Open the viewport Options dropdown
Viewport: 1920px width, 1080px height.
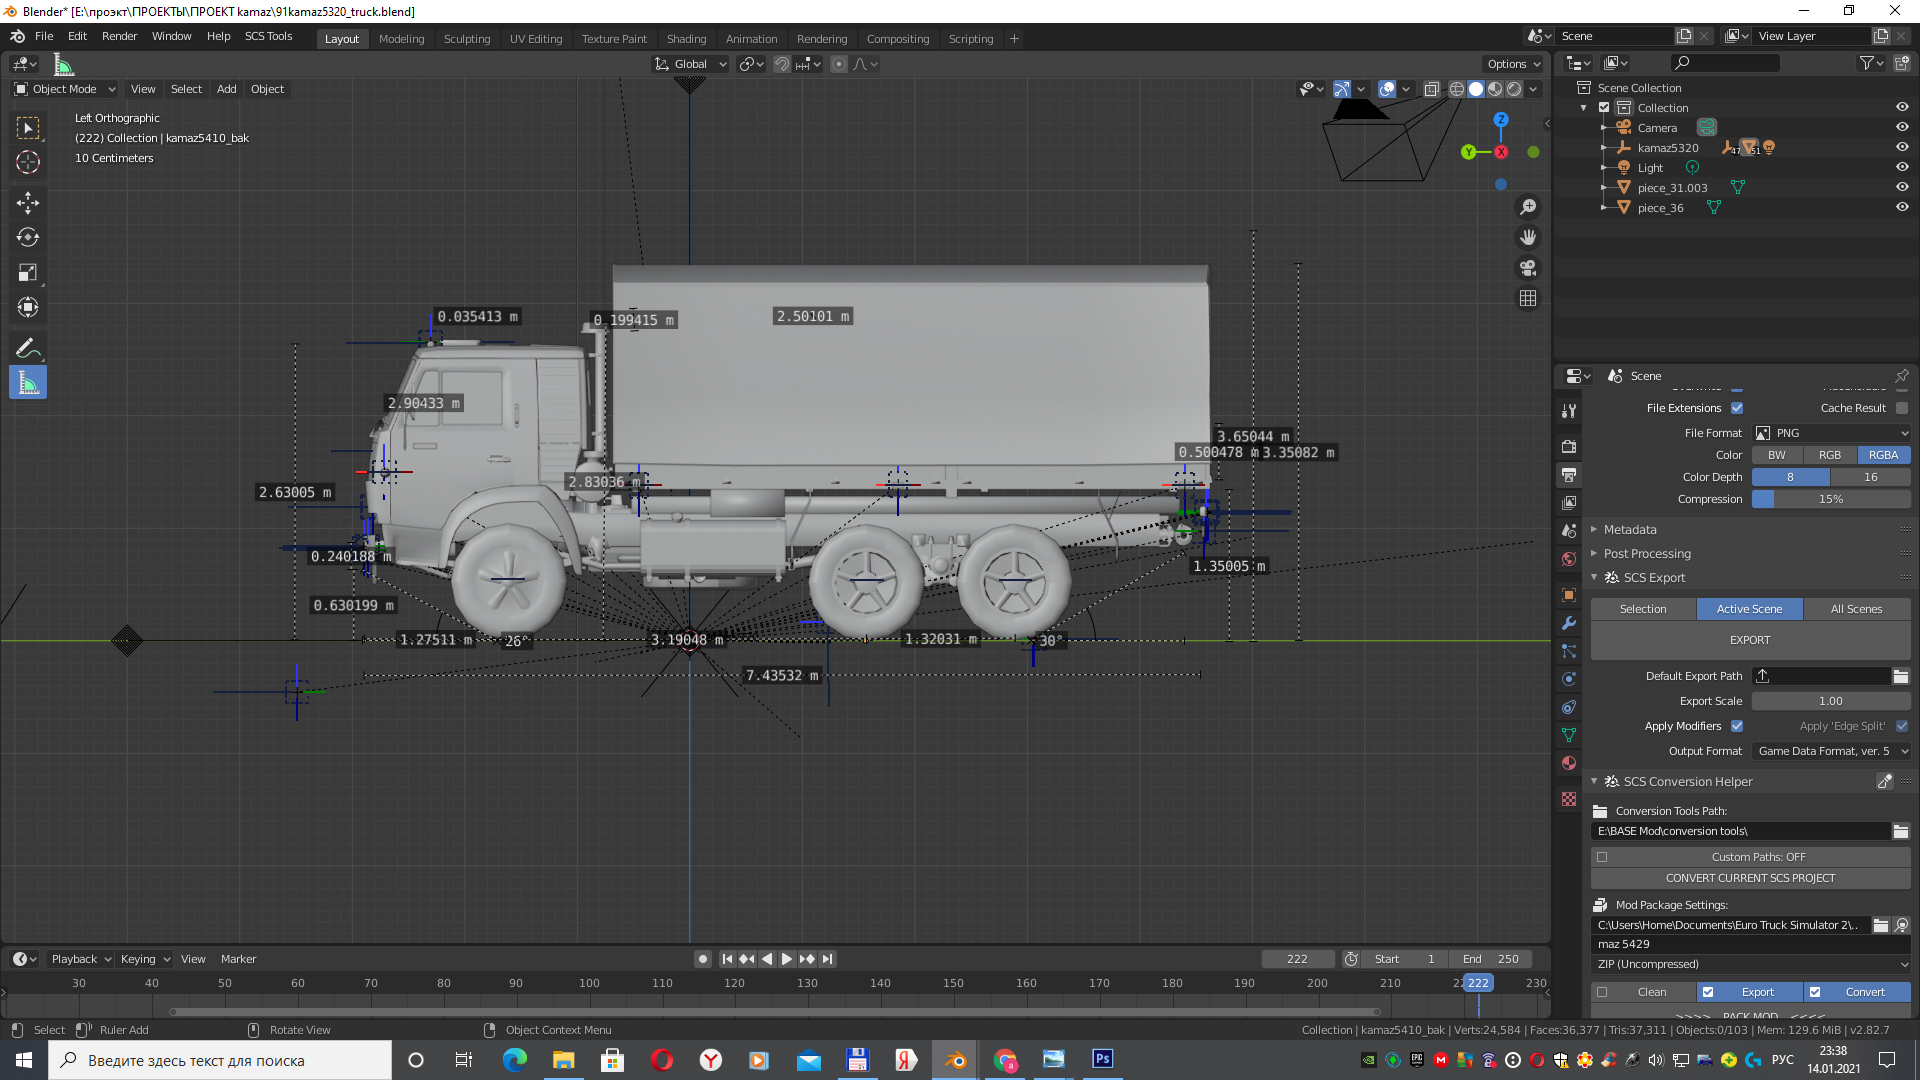[1514, 64]
